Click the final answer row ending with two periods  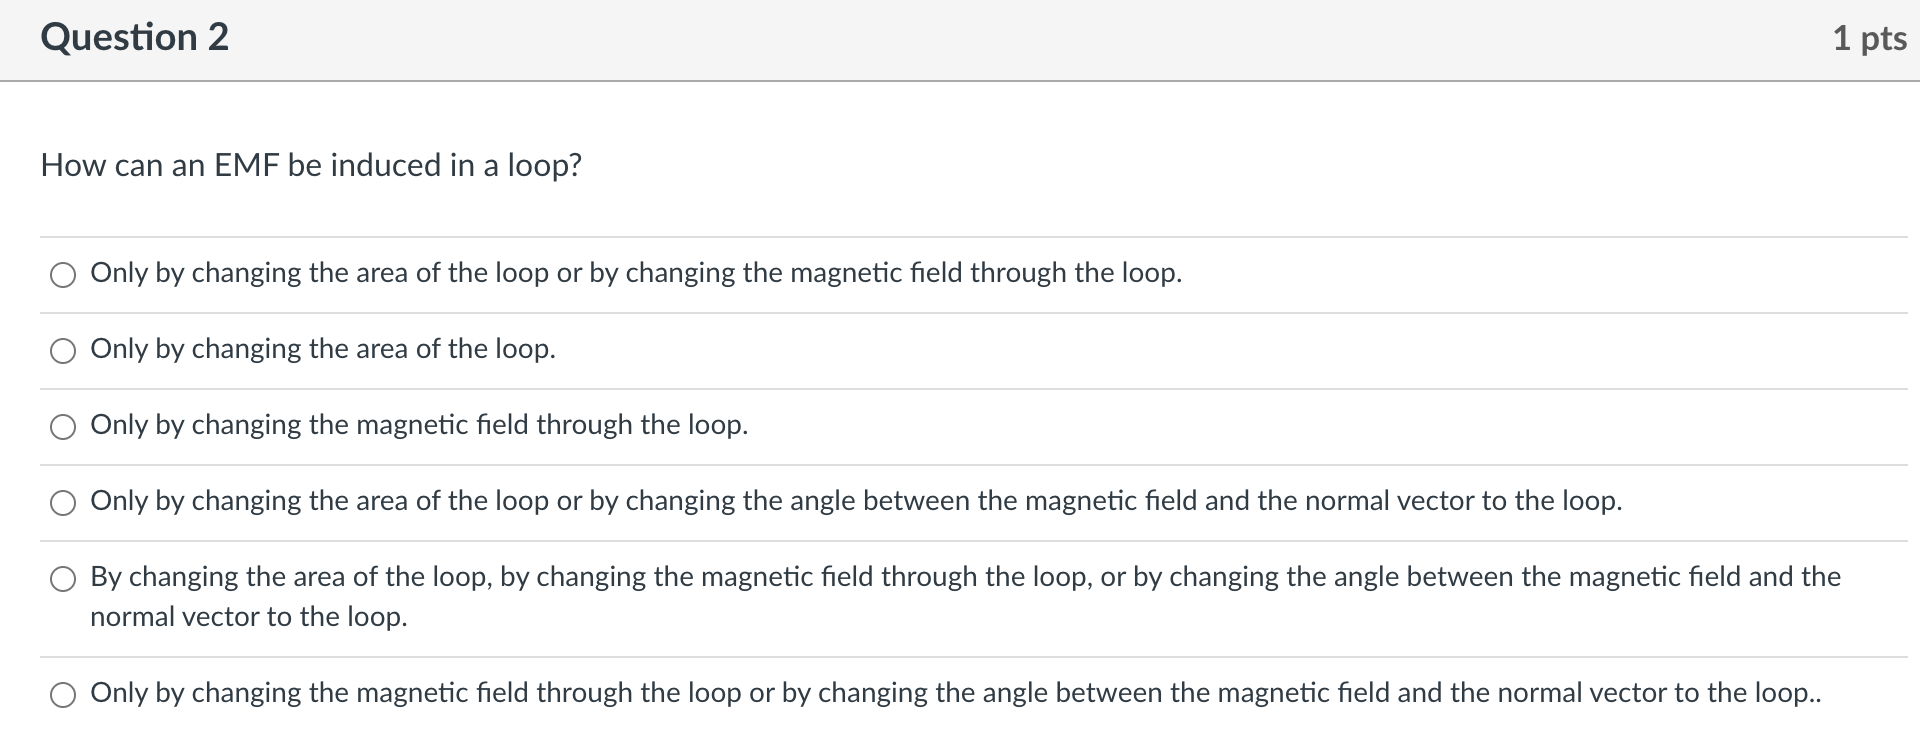click(954, 692)
